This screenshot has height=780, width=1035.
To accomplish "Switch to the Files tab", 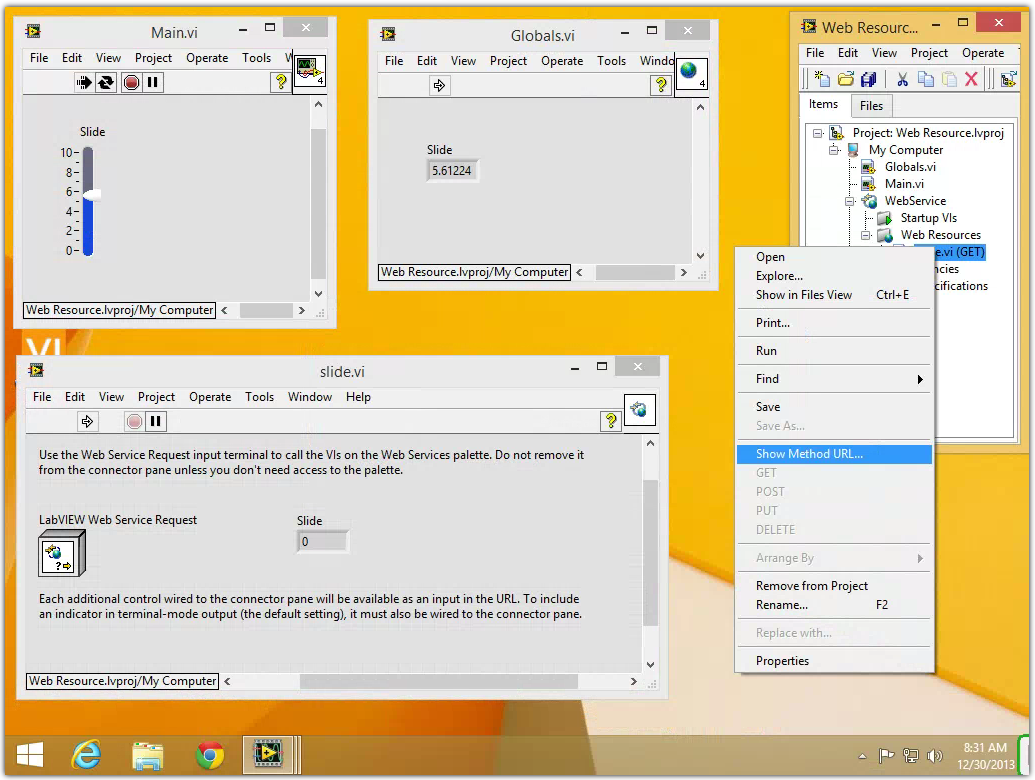I will pyautogui.click(x=871, y=106).
